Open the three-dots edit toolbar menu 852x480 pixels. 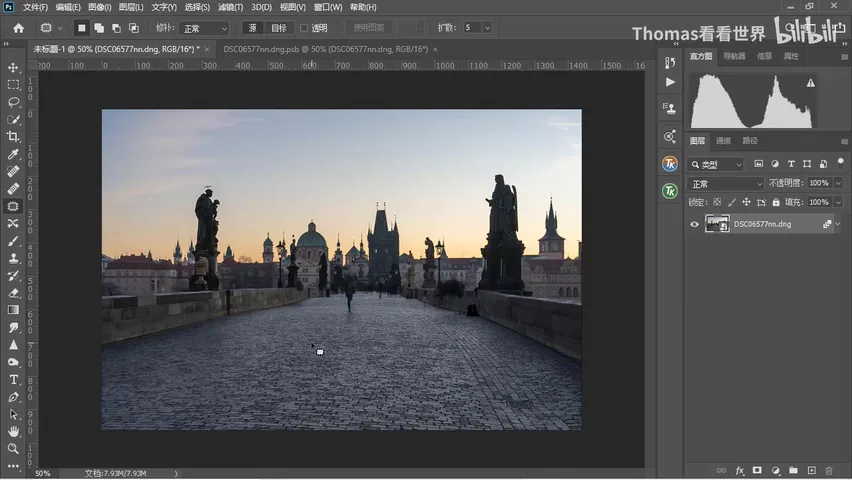coord(13,466)
